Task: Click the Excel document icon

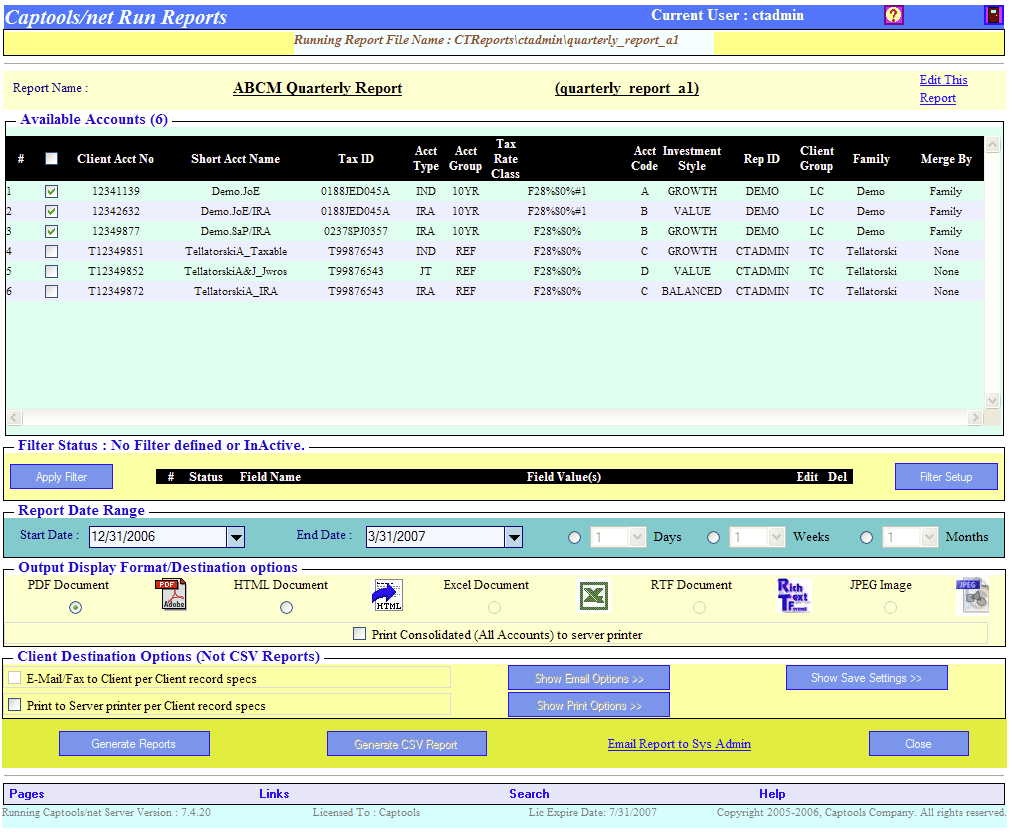Action: click(594, 596)
